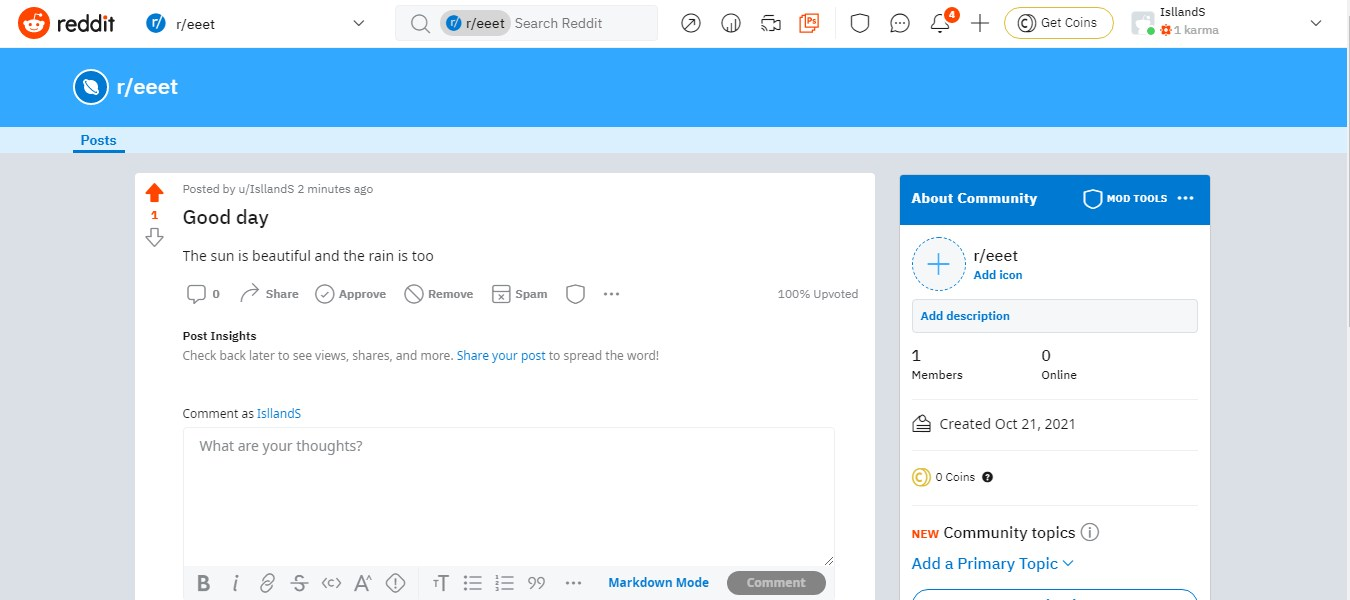
Task: Follow the Share your post link
Action: [x=501, y=355]
